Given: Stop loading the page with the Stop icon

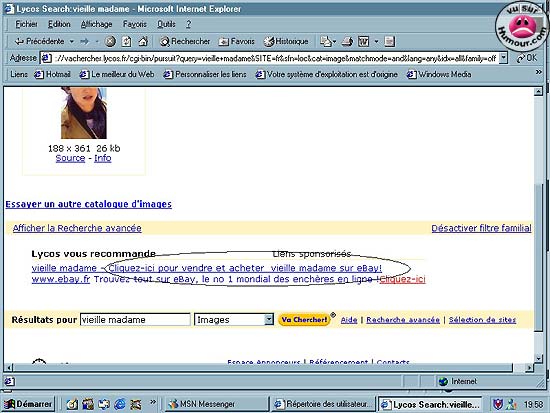Looking at the screenshot, I should pos(110,41).
